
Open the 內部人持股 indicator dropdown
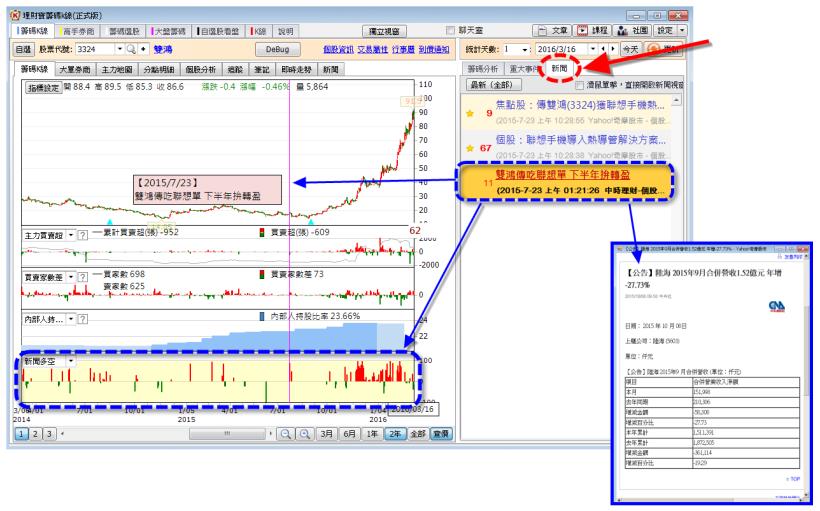click(71, 319)
